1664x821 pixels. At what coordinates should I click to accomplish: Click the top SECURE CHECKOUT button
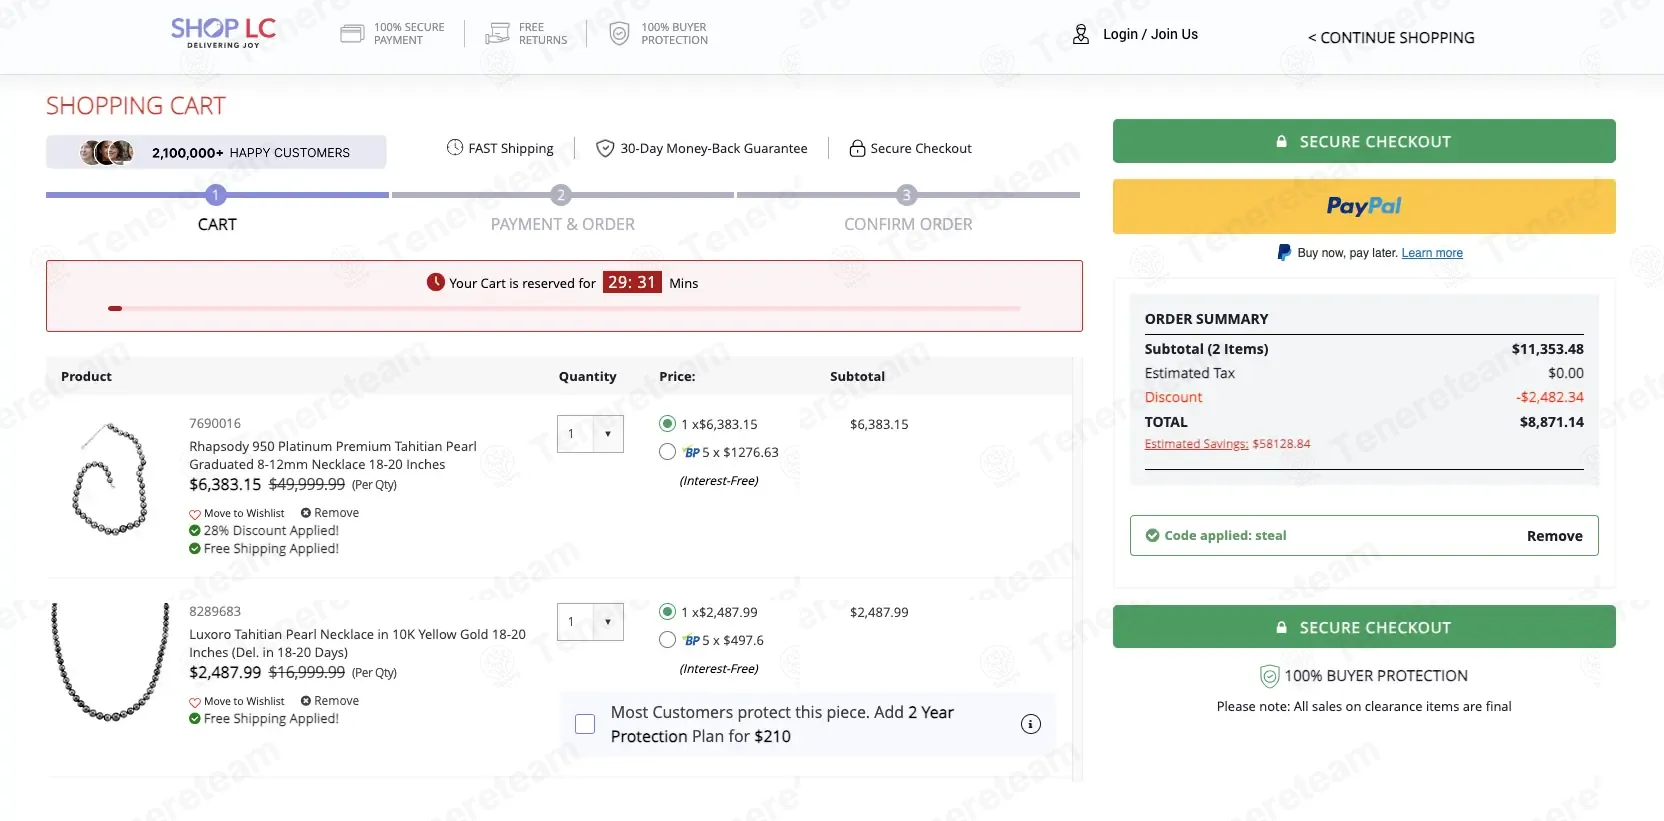pyautogui.click(x=1364, y=141)
